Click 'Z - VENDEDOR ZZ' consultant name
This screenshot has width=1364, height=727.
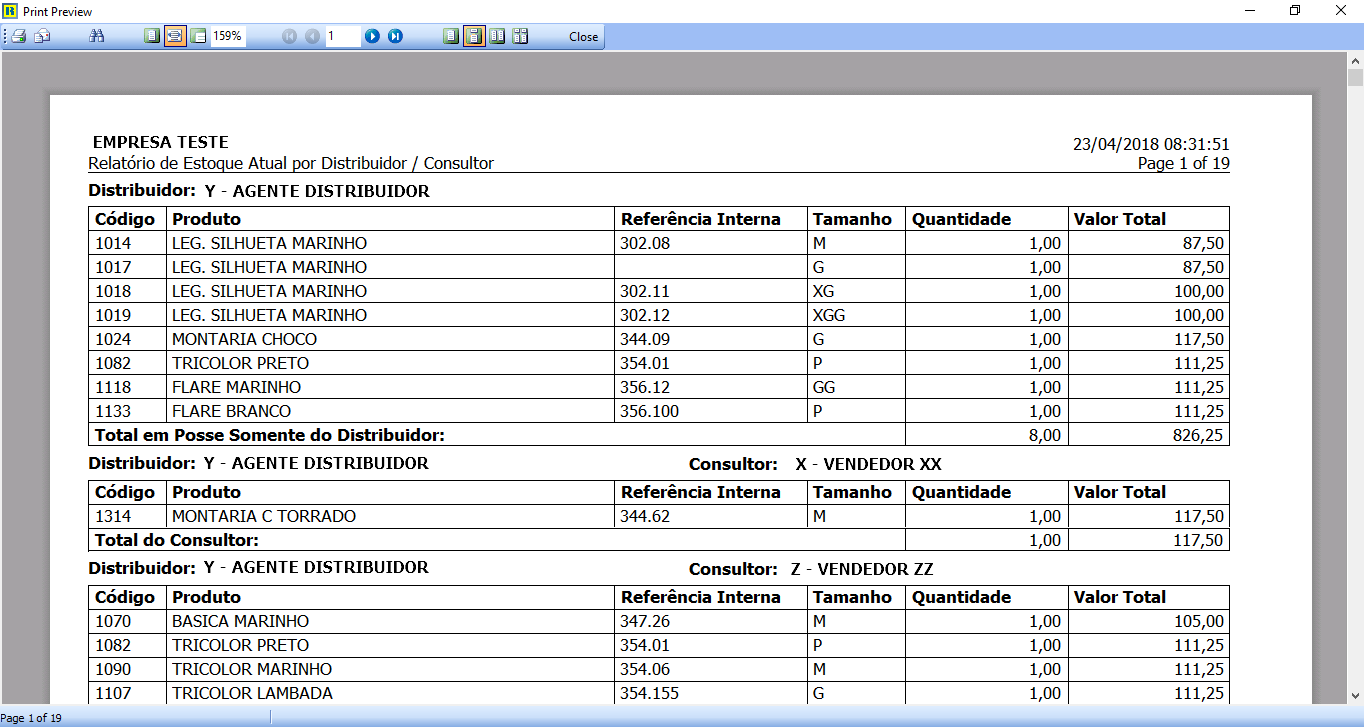pos(862,569)
